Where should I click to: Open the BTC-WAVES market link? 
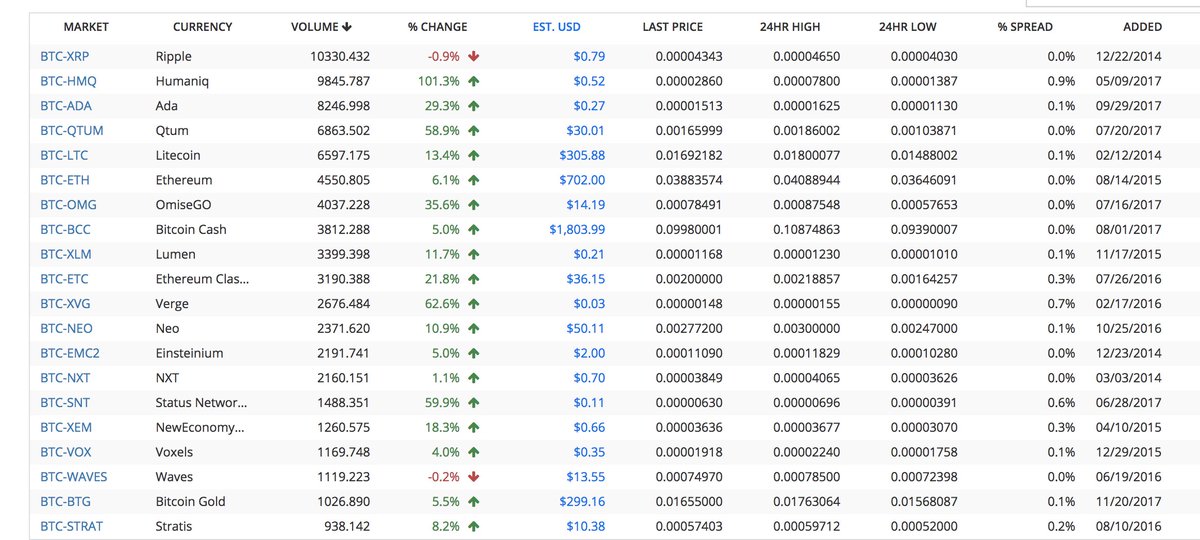coord(74,477)
